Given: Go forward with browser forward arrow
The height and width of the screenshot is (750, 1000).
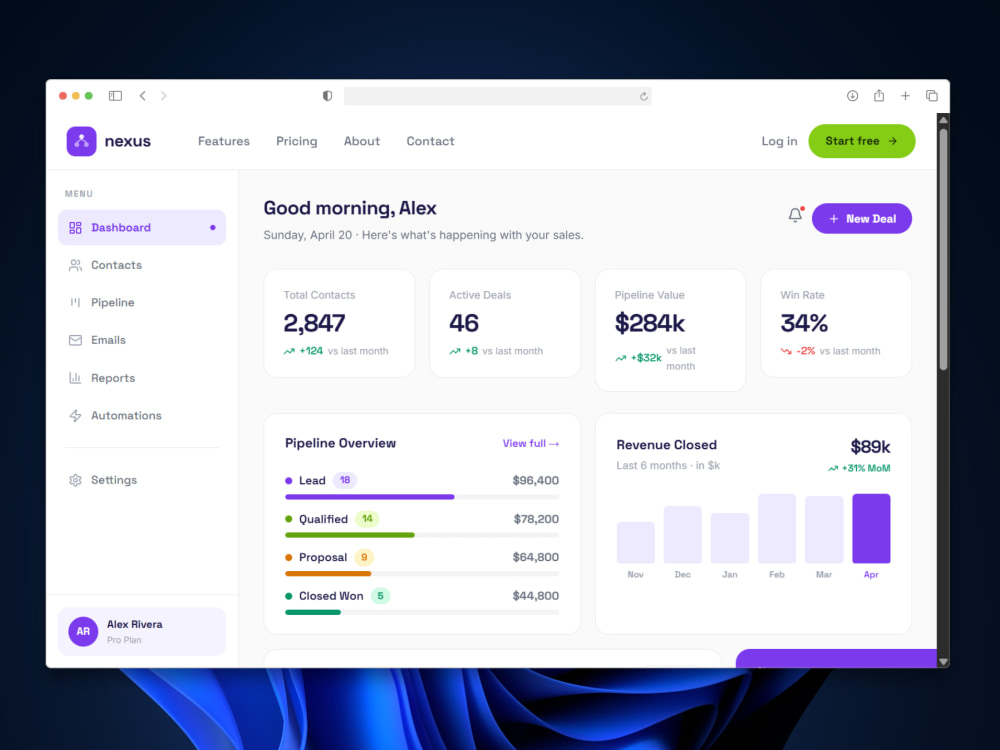Looking at the screenshot, I should [x=163, y=96].
